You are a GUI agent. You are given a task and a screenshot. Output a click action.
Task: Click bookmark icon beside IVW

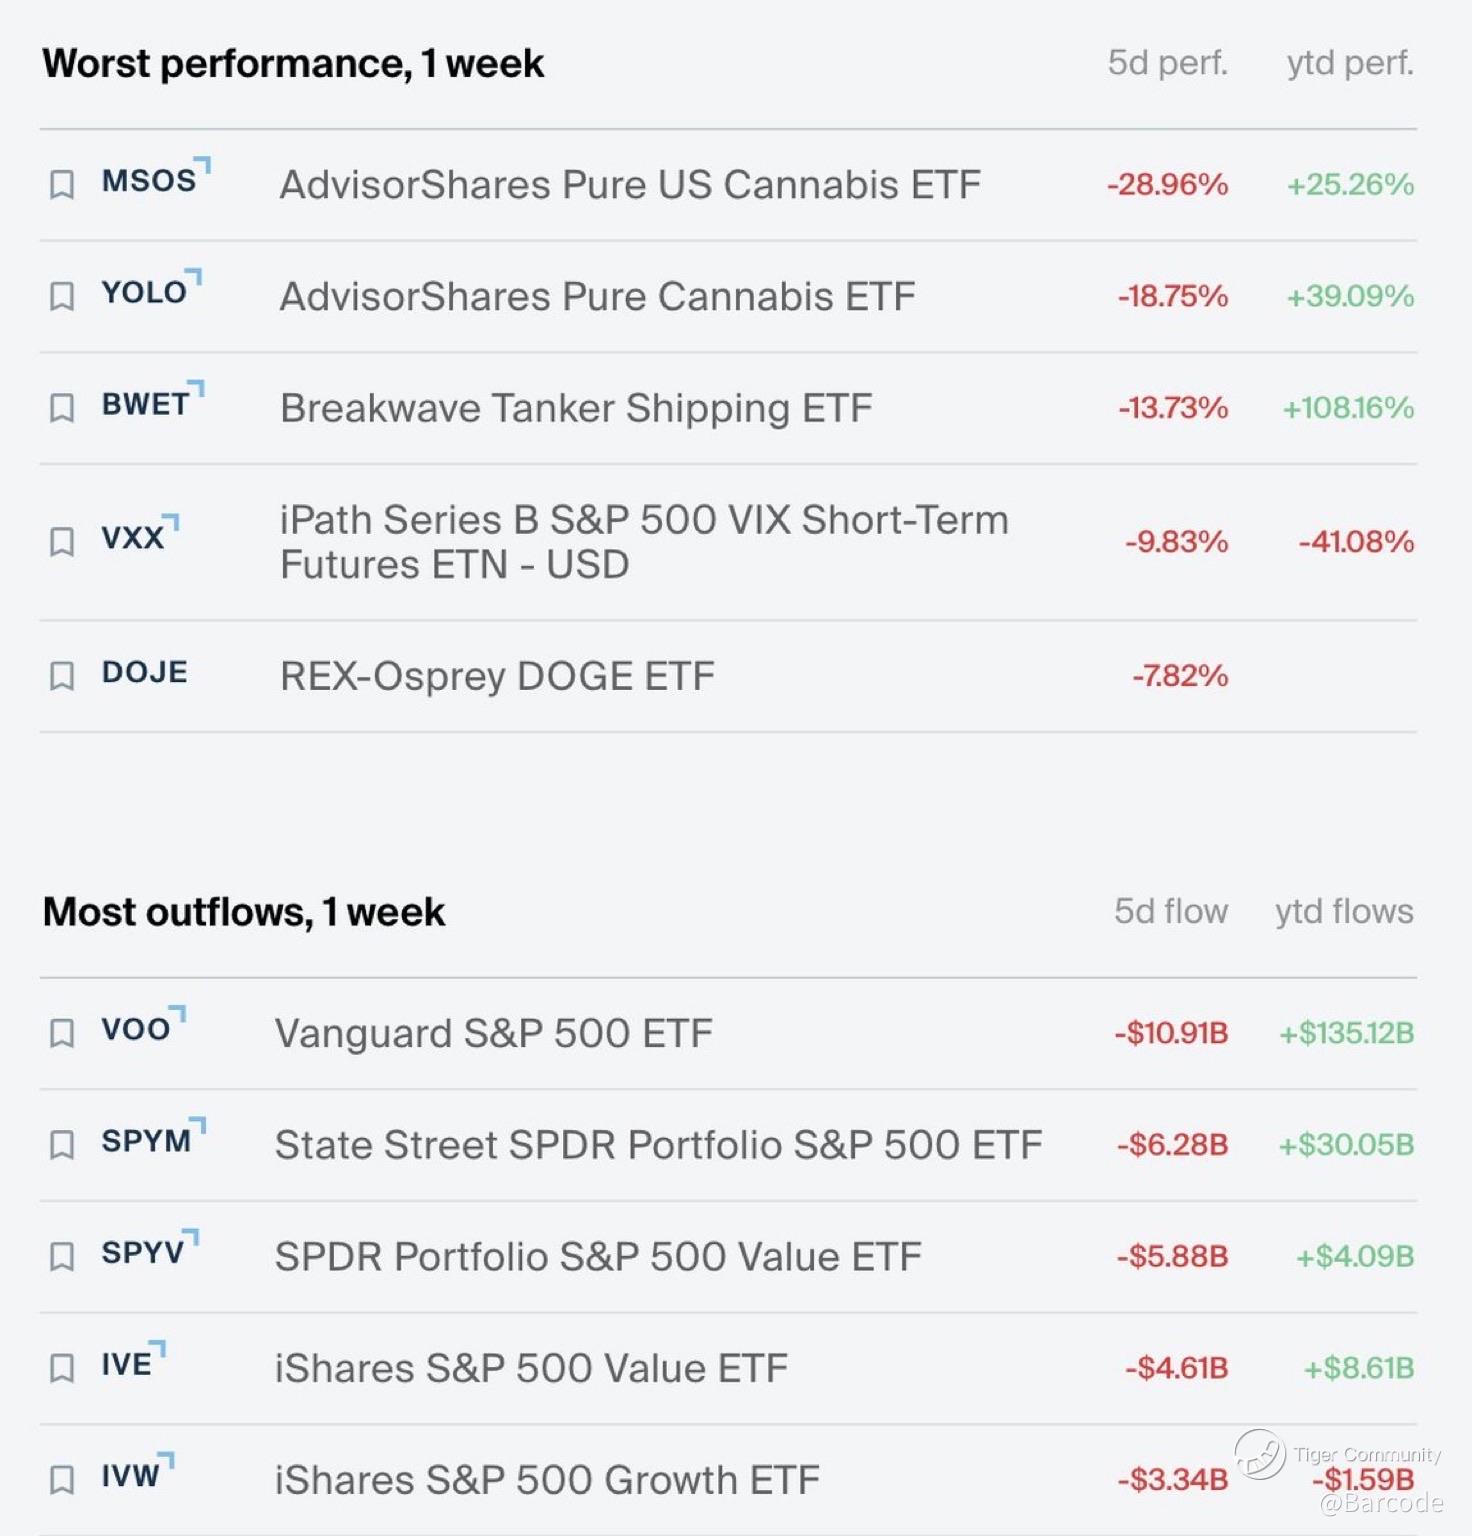pos(62,1480)
